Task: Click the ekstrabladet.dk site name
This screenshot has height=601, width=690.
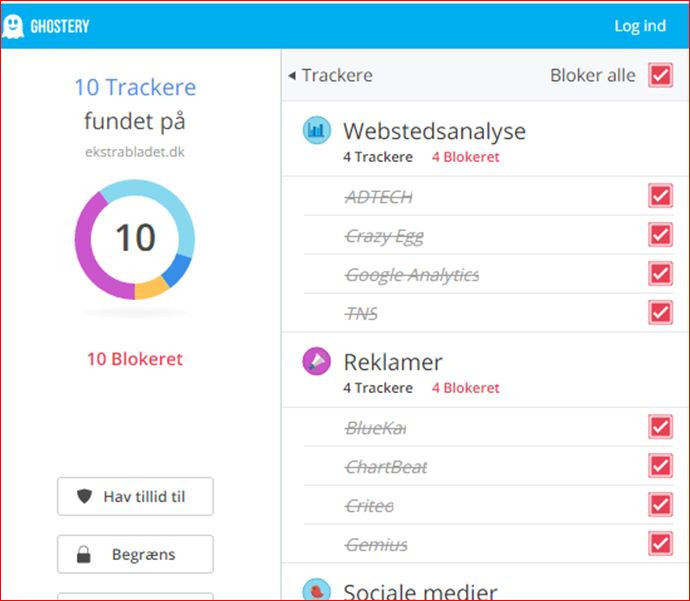Action: (x=135, y=152)
